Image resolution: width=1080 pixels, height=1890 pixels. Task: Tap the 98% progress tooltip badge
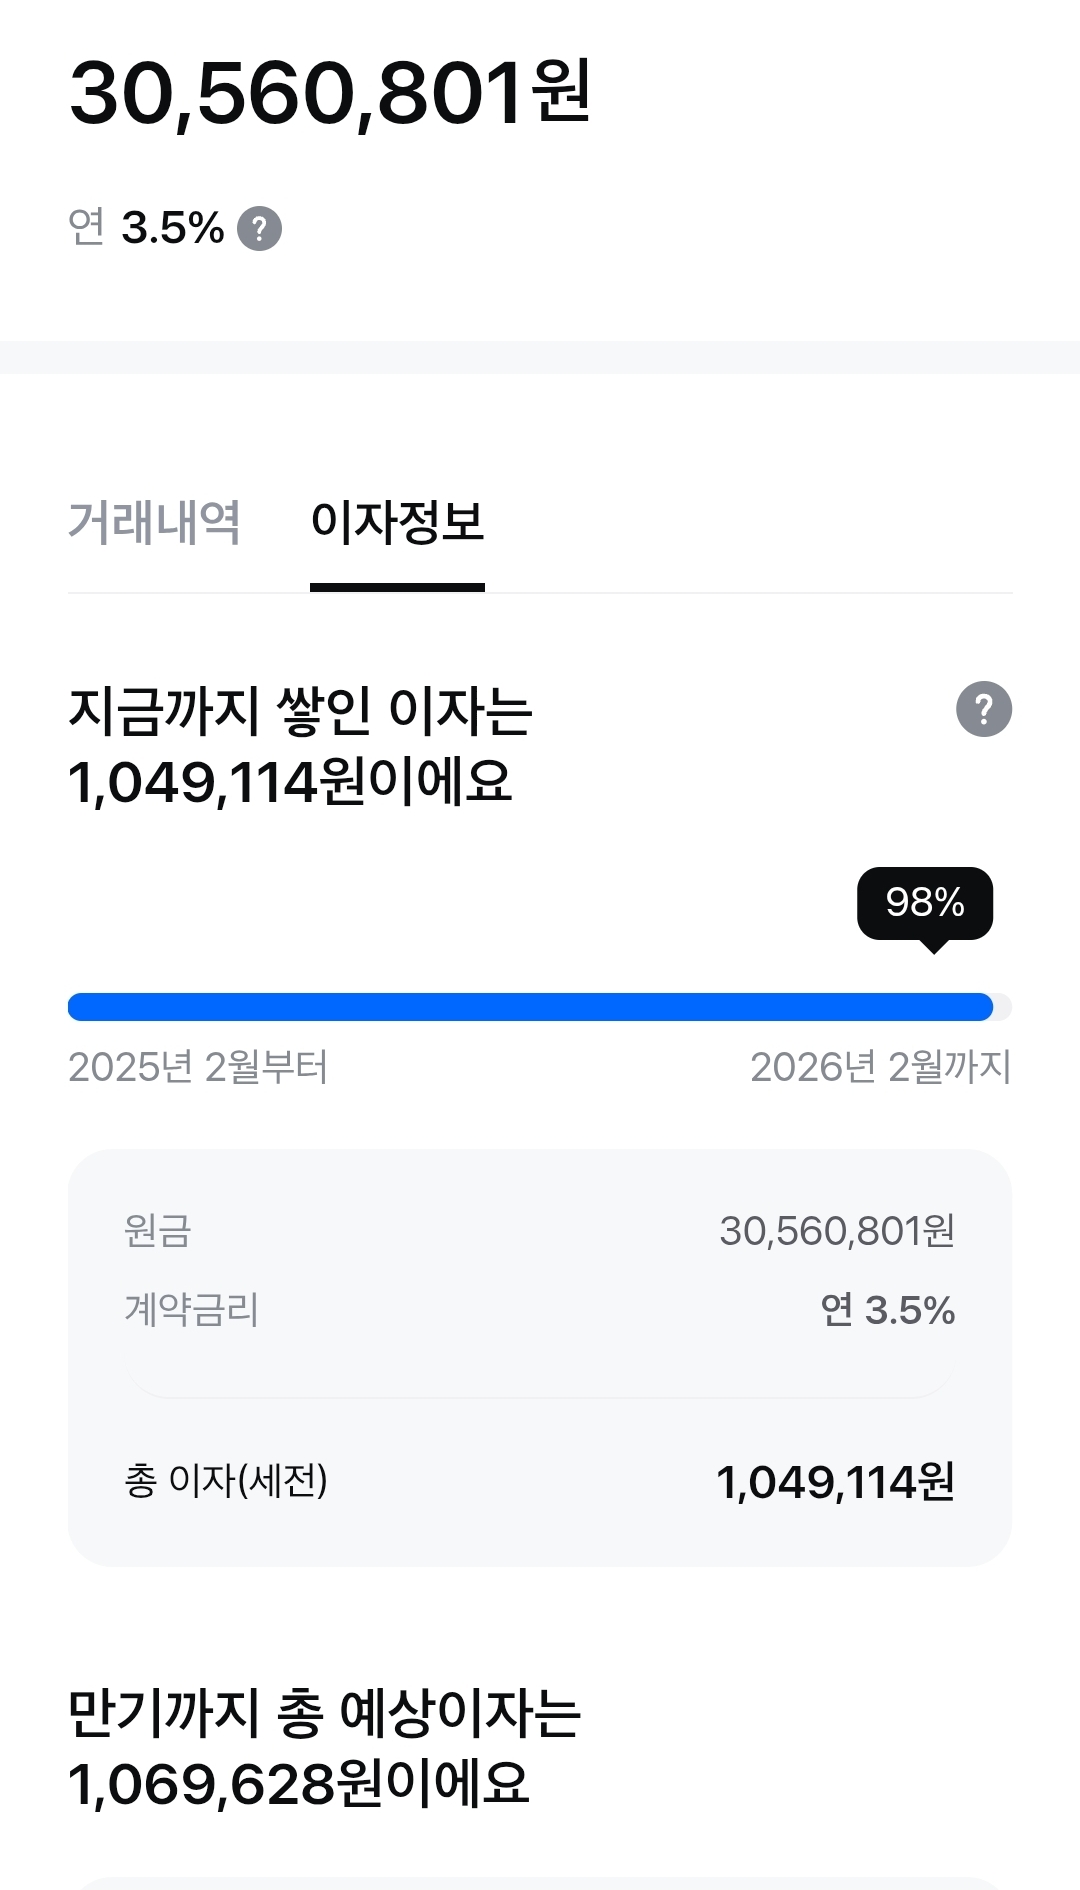coord(925,903)
